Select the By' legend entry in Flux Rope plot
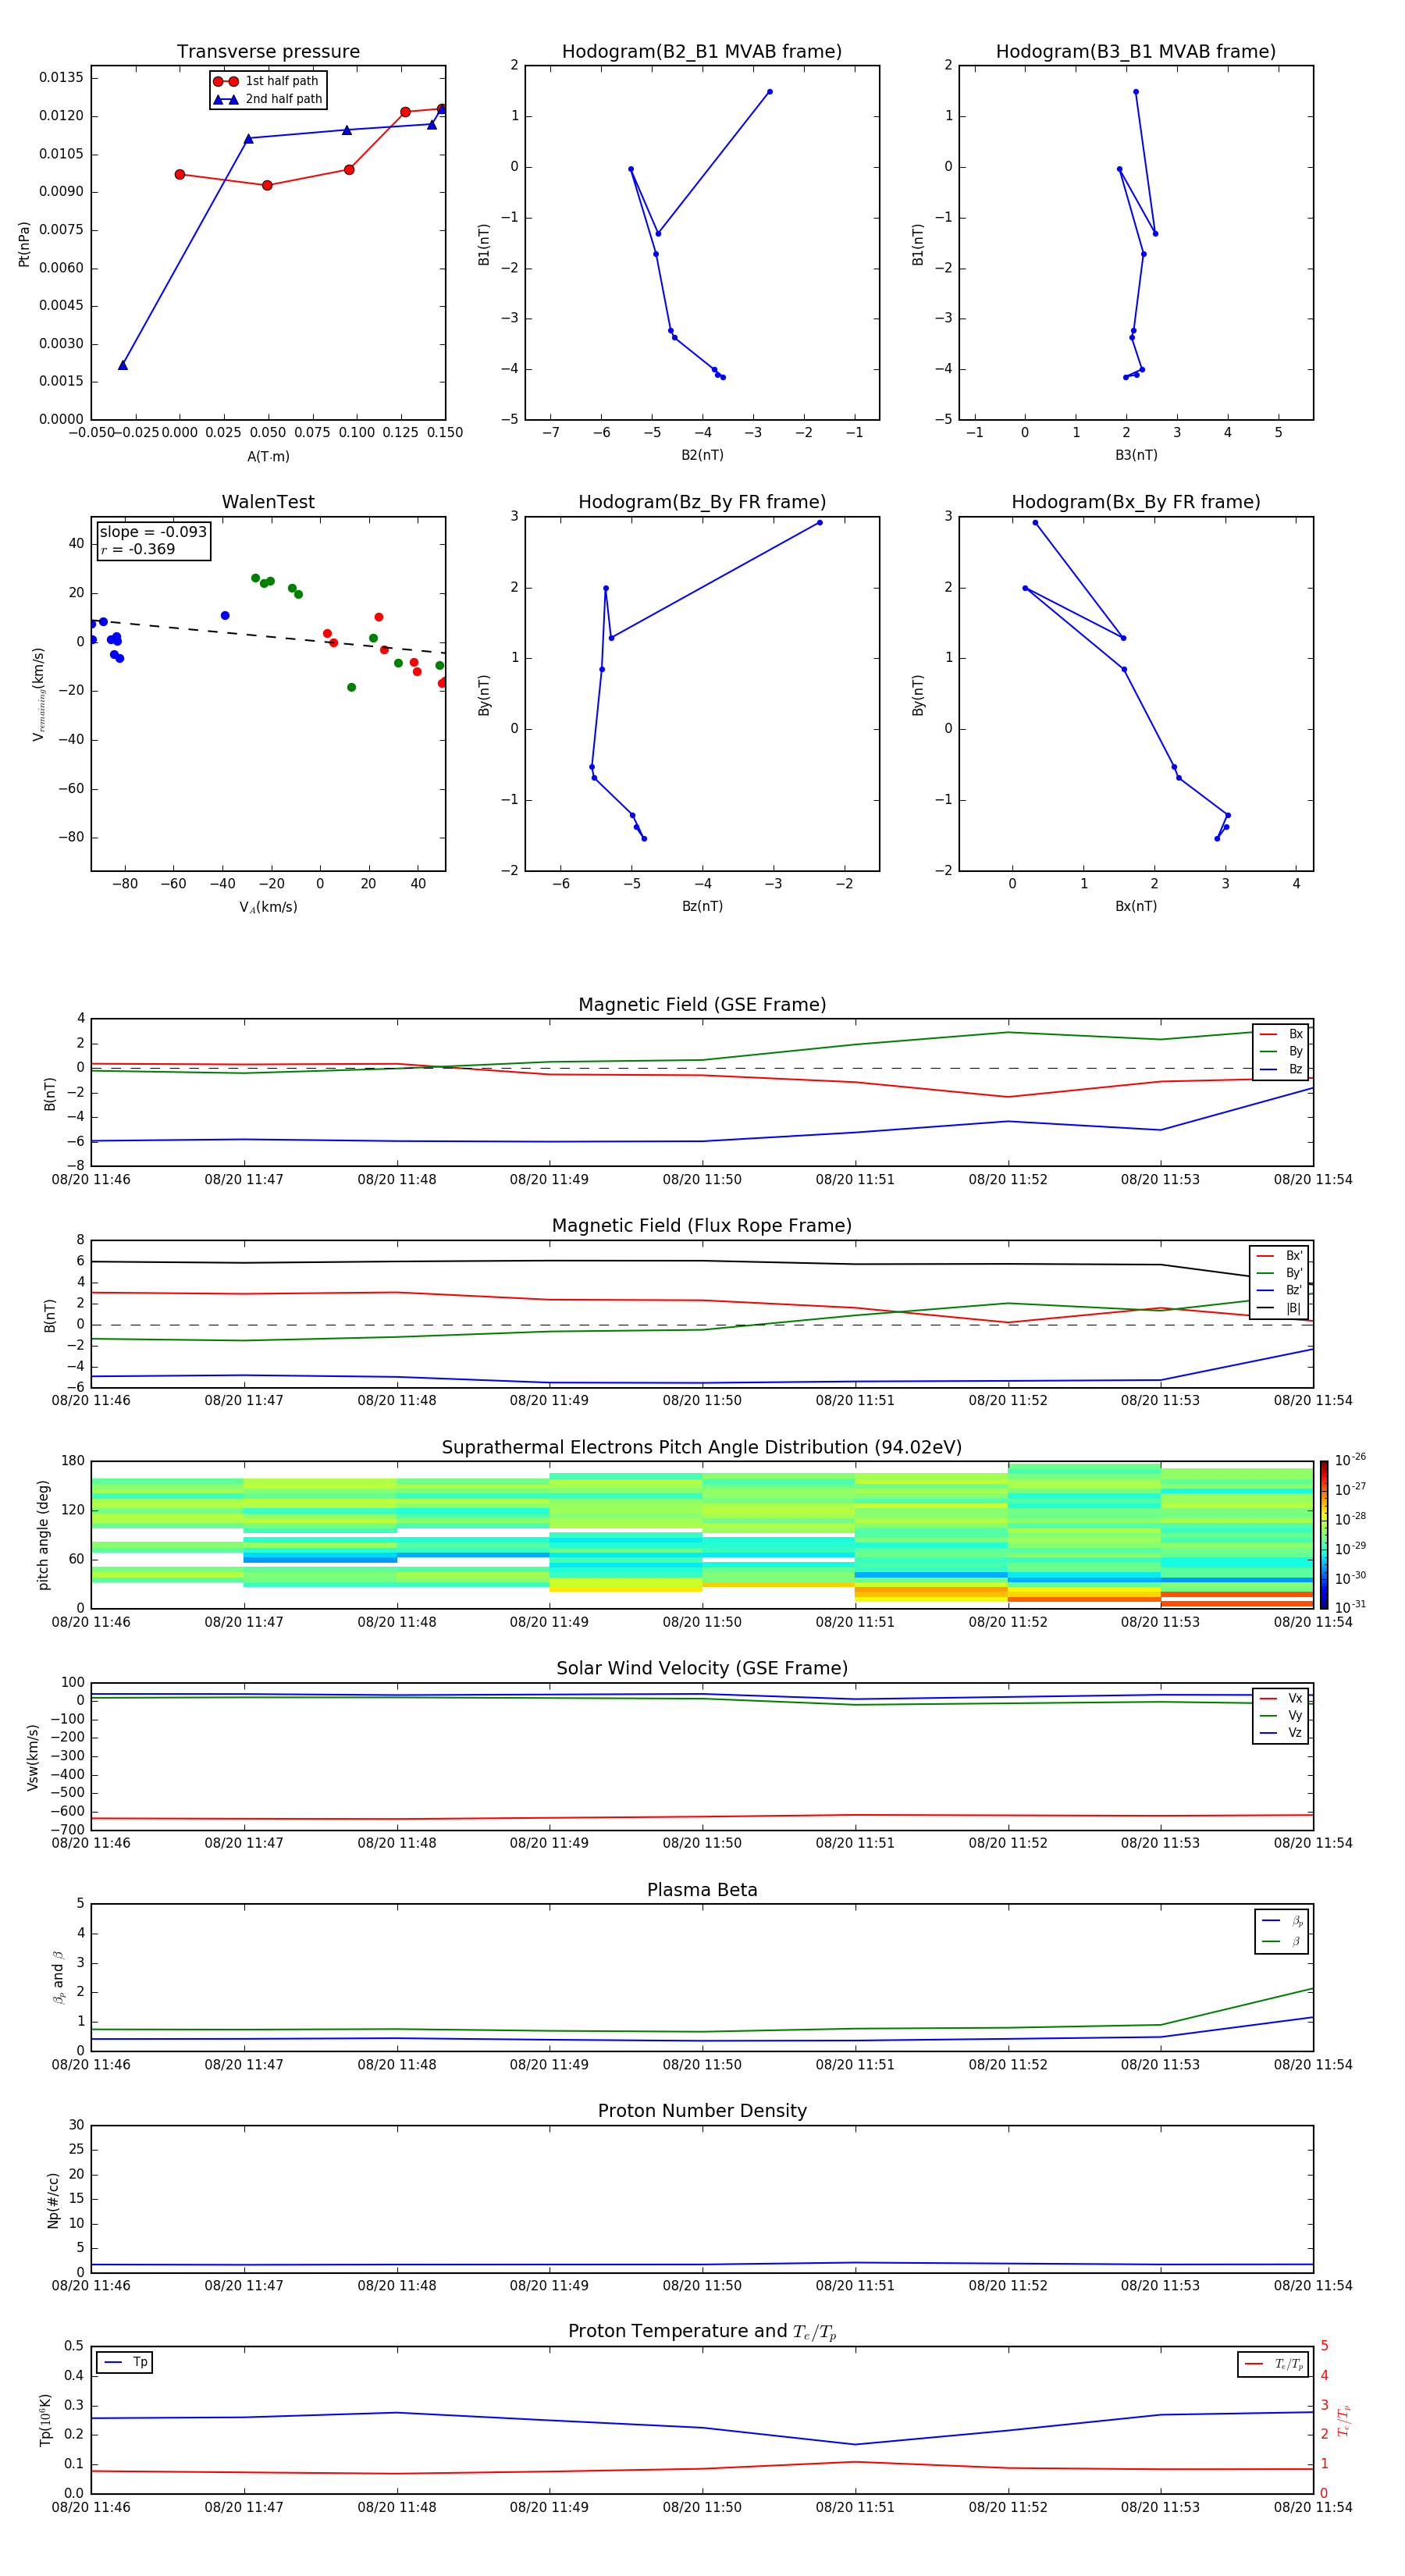The height and width of the screenshot is (2576, 1405). pos(1279,1273)
